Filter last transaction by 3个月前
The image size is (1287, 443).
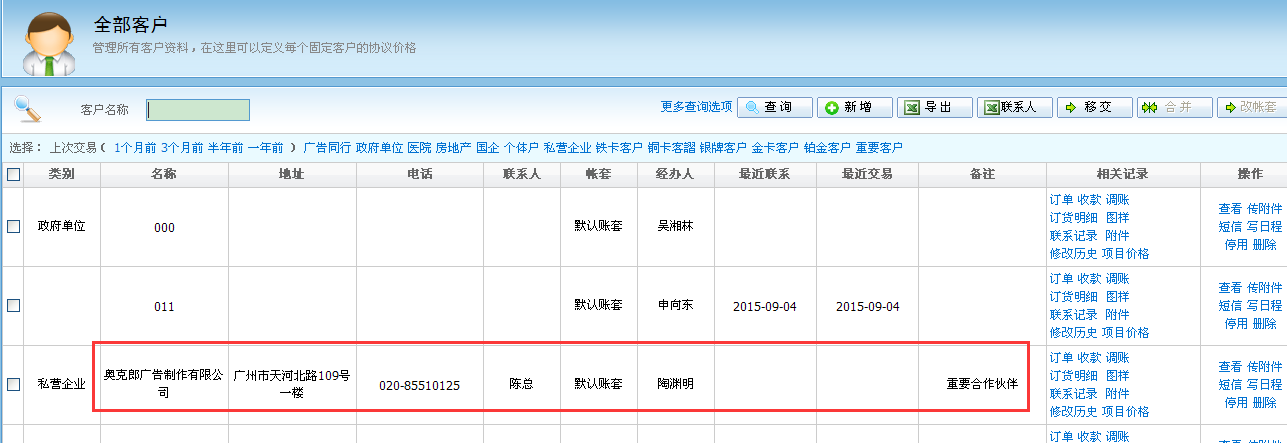coord(182,148)
